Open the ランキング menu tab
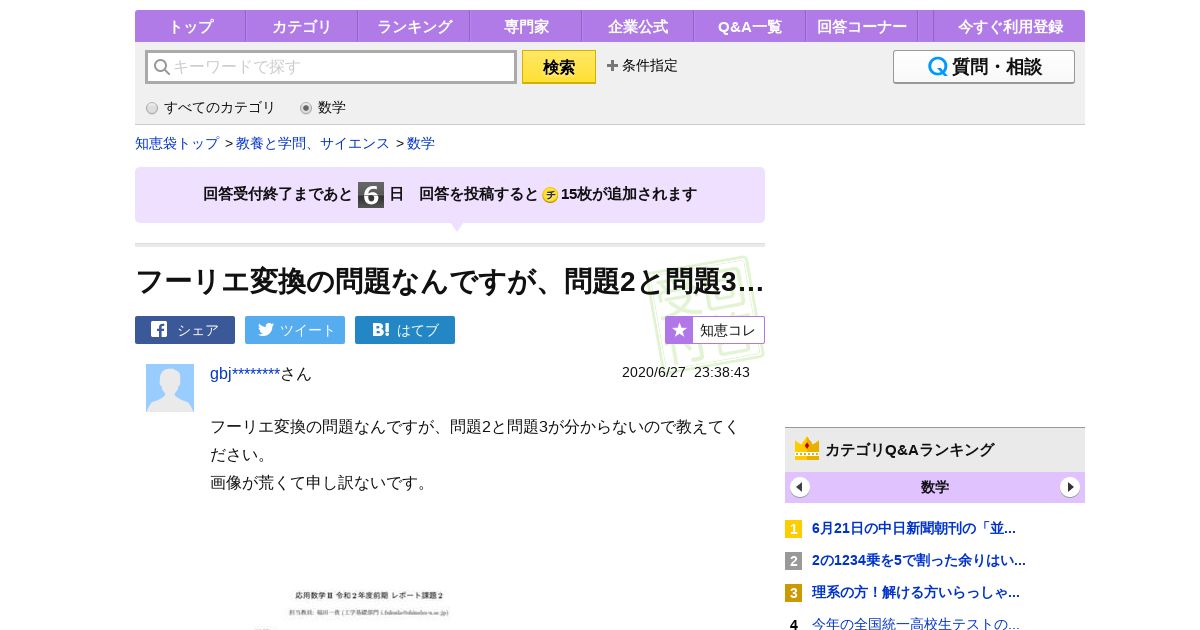 point(414,26)
